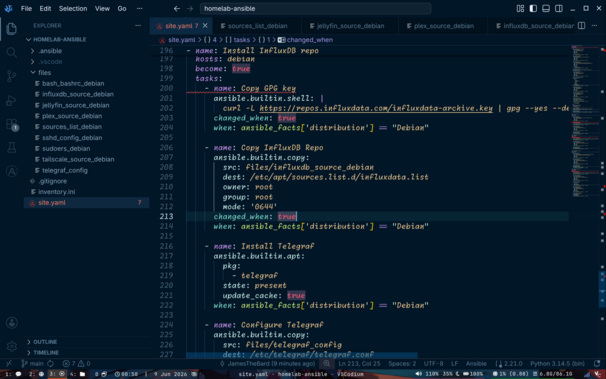606x379 pixels.
Task: Toggle the Secondary Side Bar
Action: point(558,8)
